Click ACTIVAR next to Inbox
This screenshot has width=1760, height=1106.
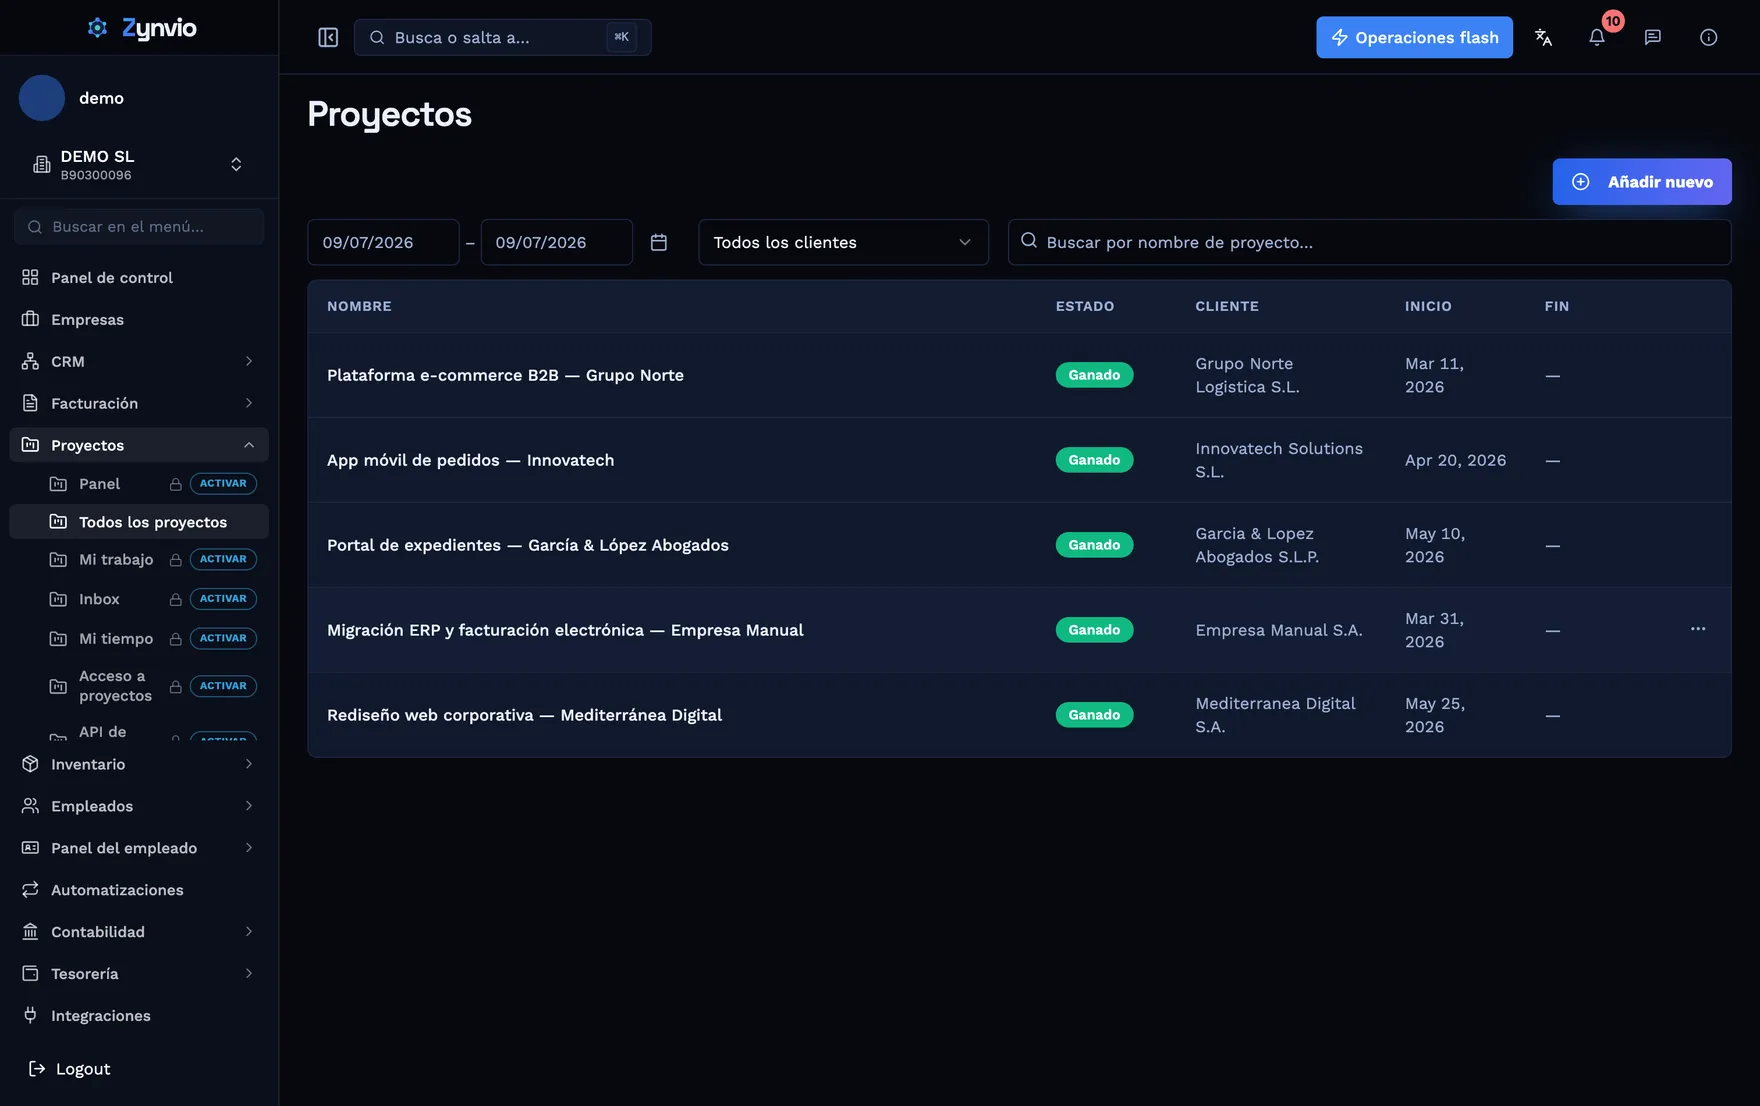coord(223,599)
